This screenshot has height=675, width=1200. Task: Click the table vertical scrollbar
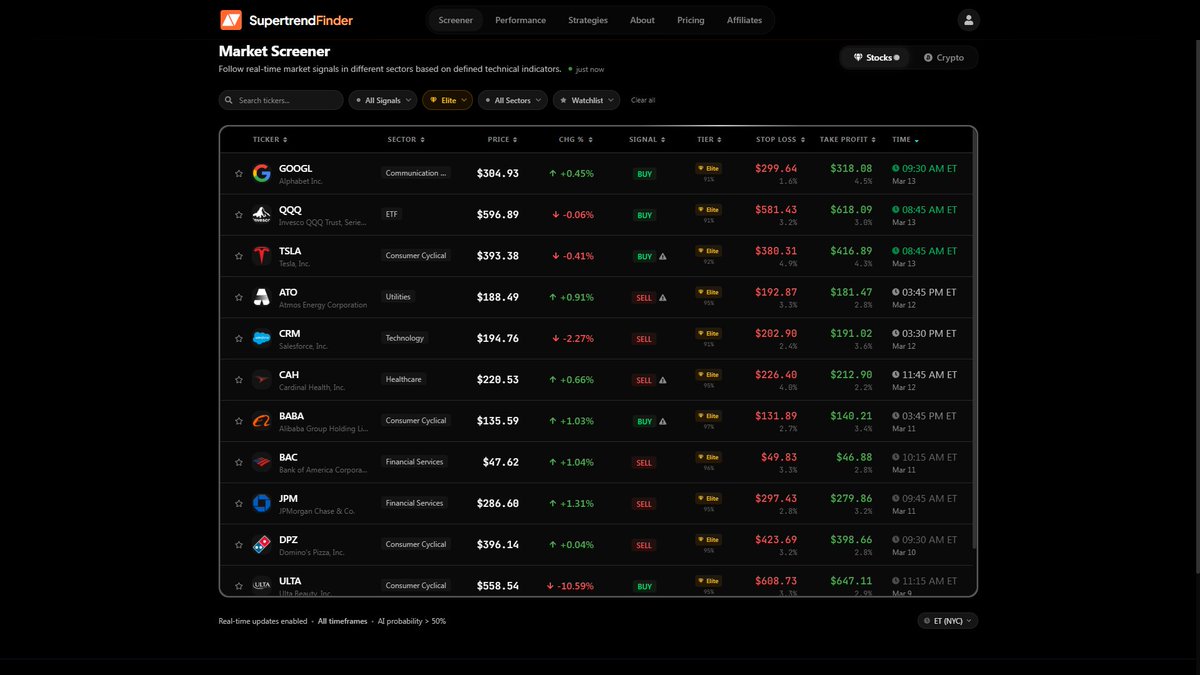[x=974, y=350]
